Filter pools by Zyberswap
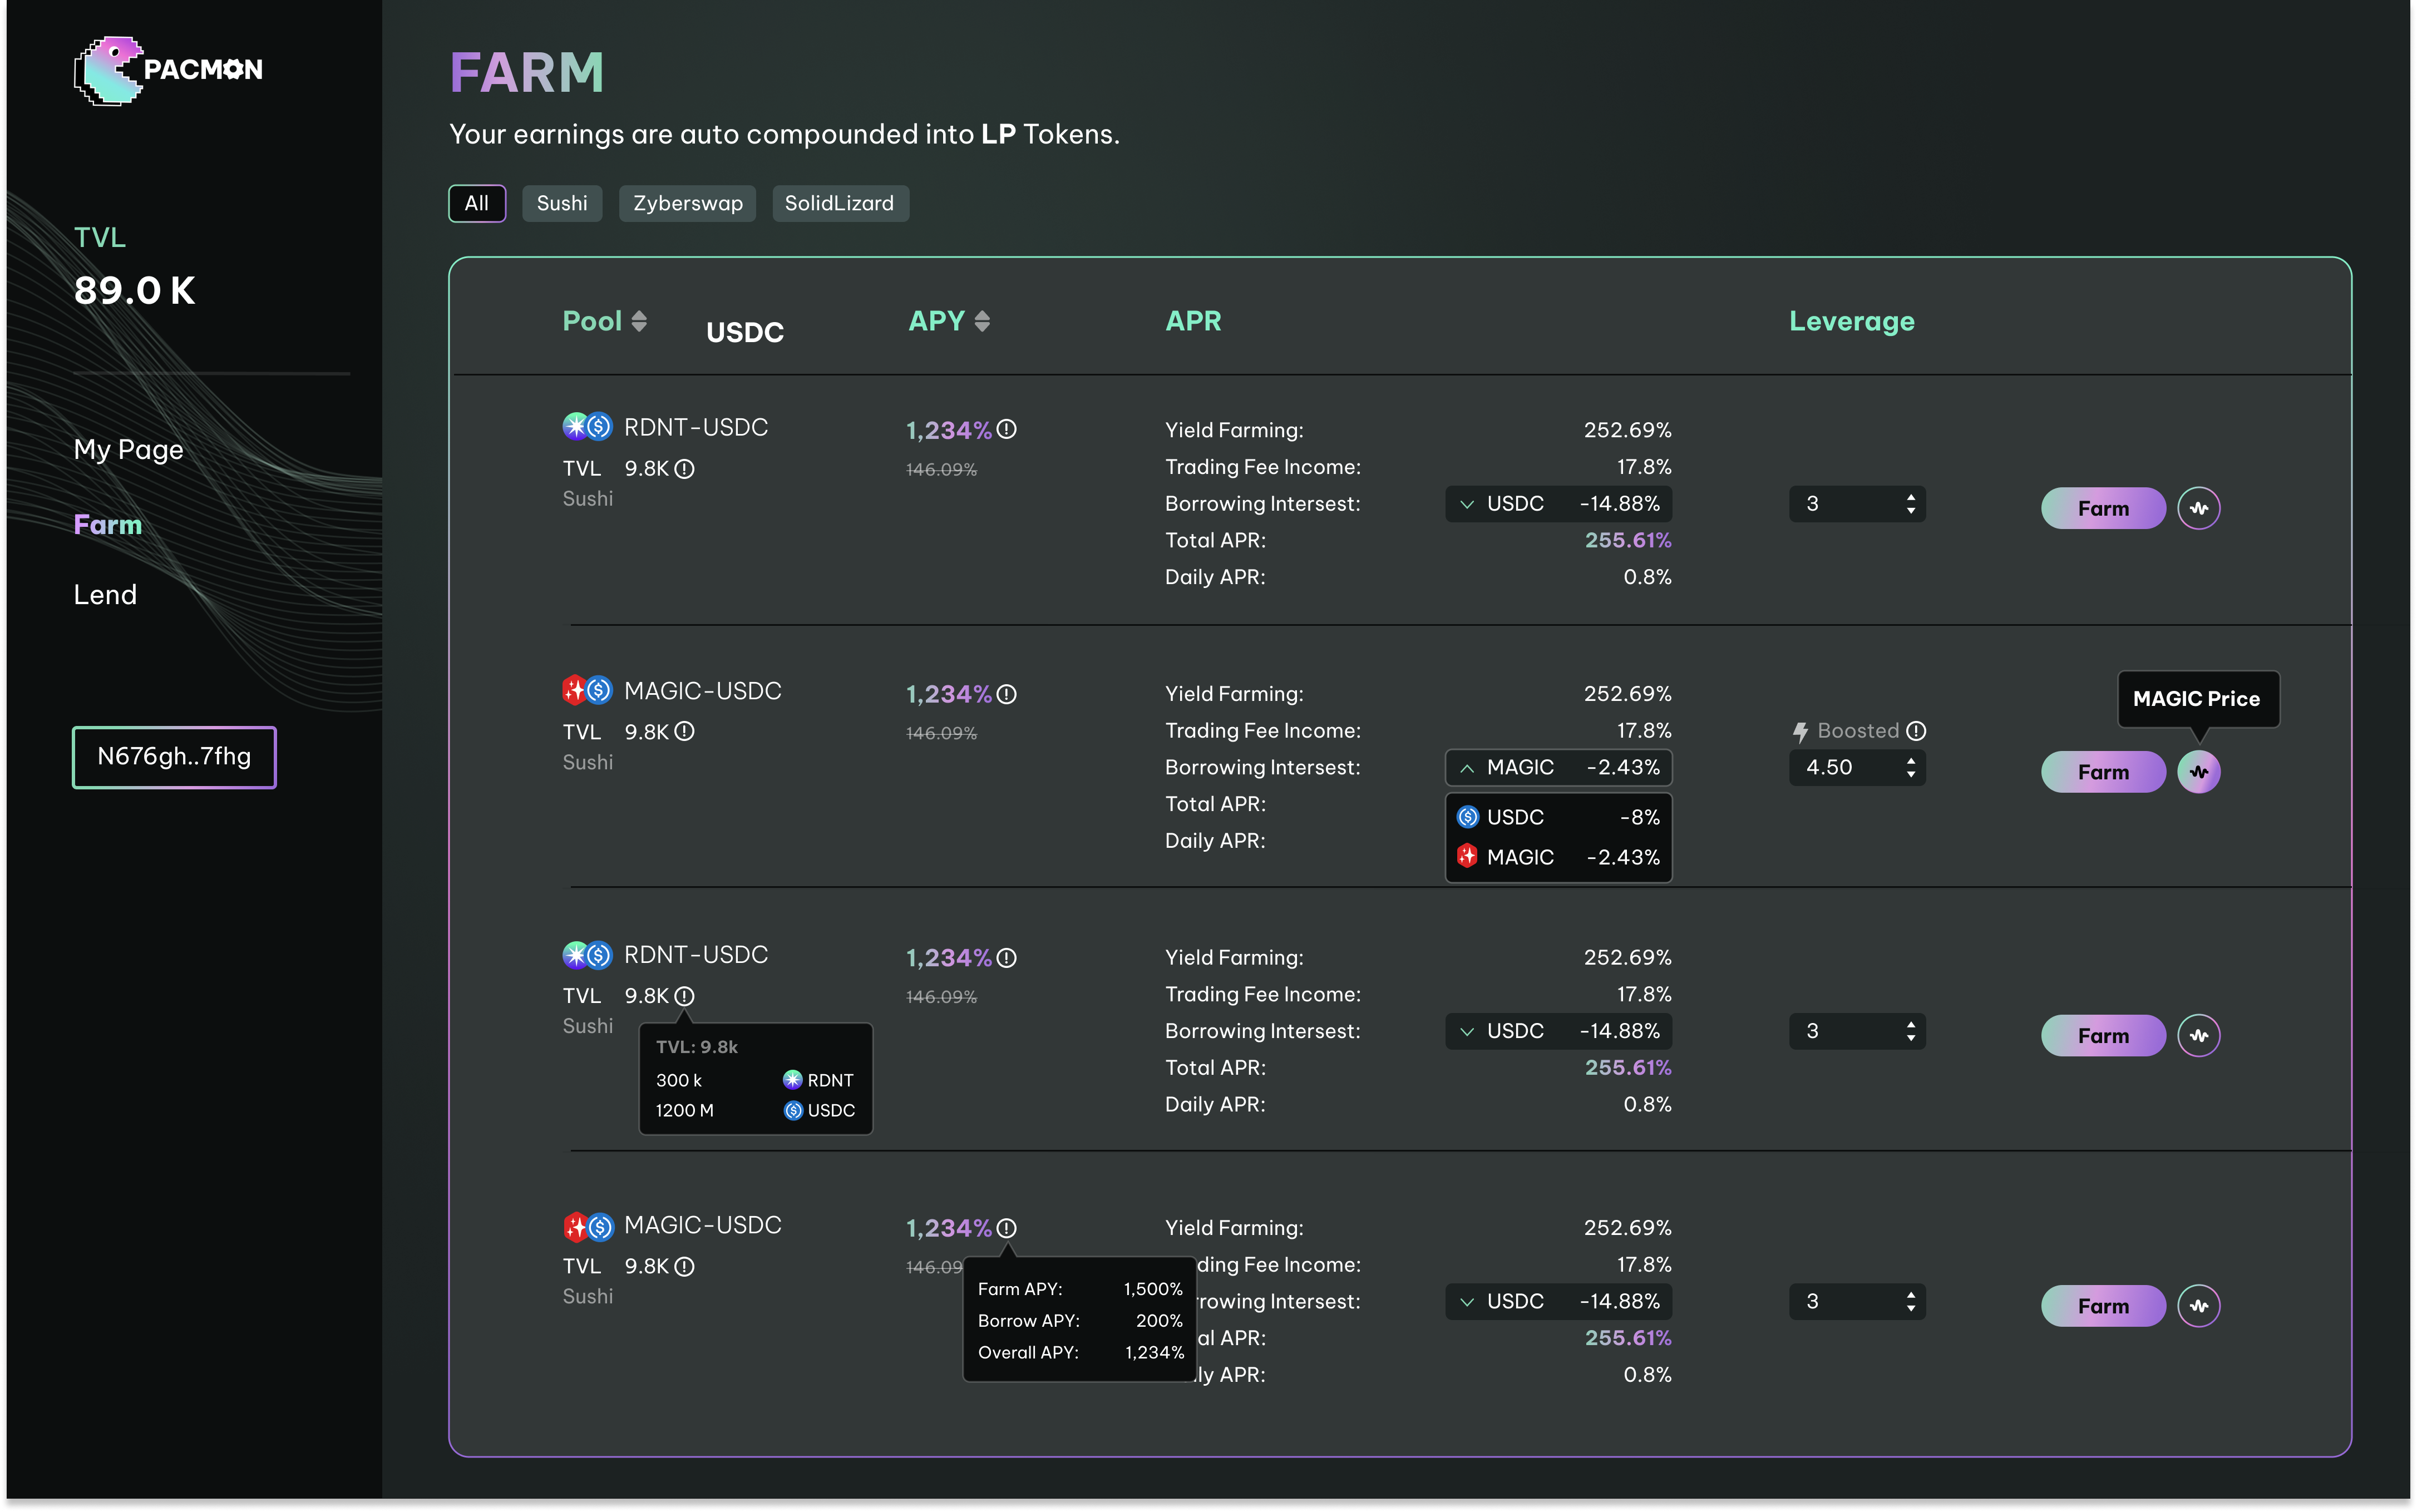2417x1512 pixels. (687, 203)
